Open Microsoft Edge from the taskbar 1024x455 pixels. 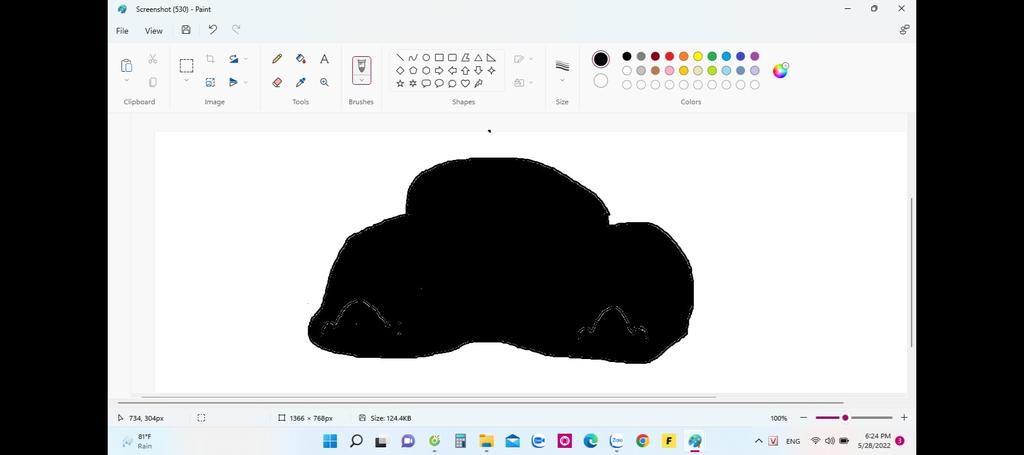[x=590, y=441]
